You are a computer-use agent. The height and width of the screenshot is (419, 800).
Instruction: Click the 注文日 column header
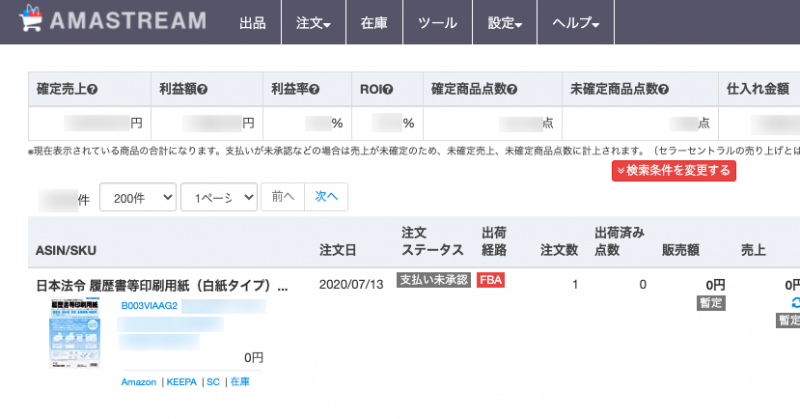[337, 250]
